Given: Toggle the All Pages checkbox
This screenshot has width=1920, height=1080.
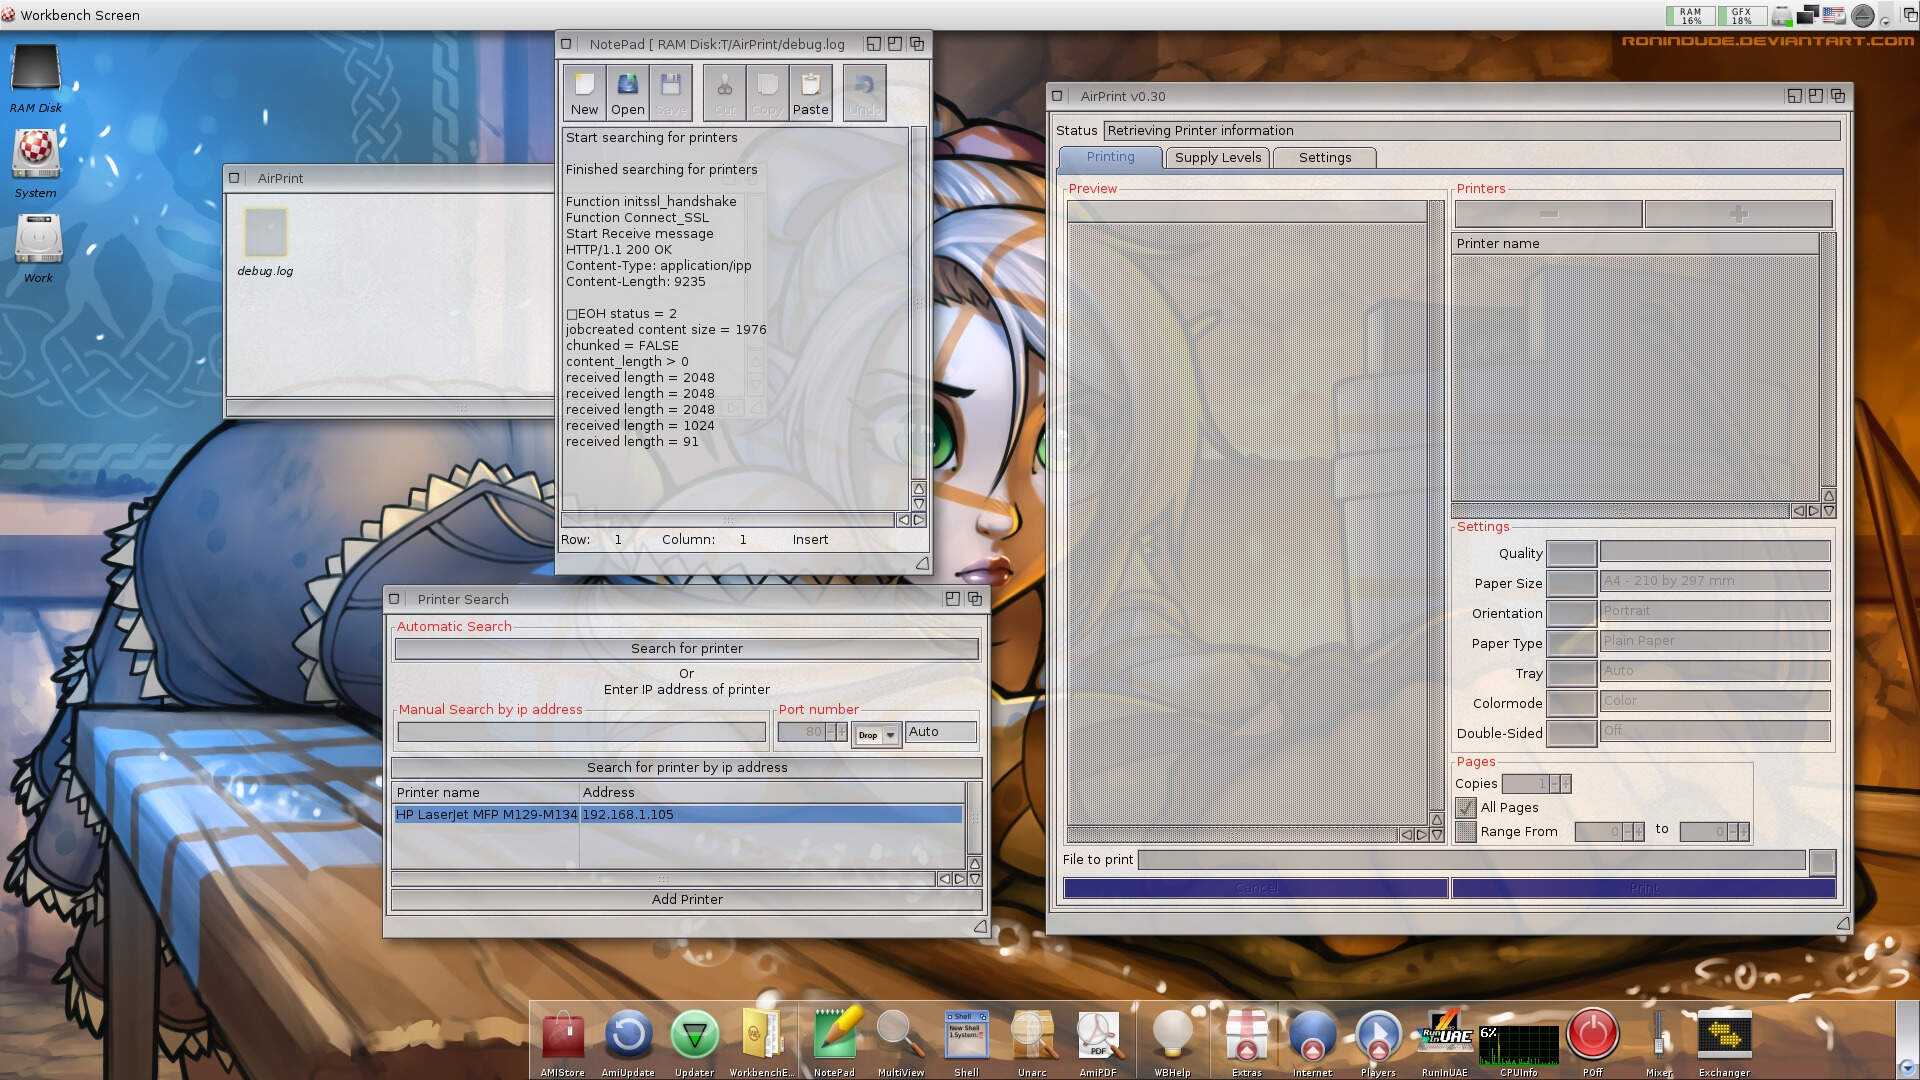Looking at the screenshot, I should coord(1466,807).
